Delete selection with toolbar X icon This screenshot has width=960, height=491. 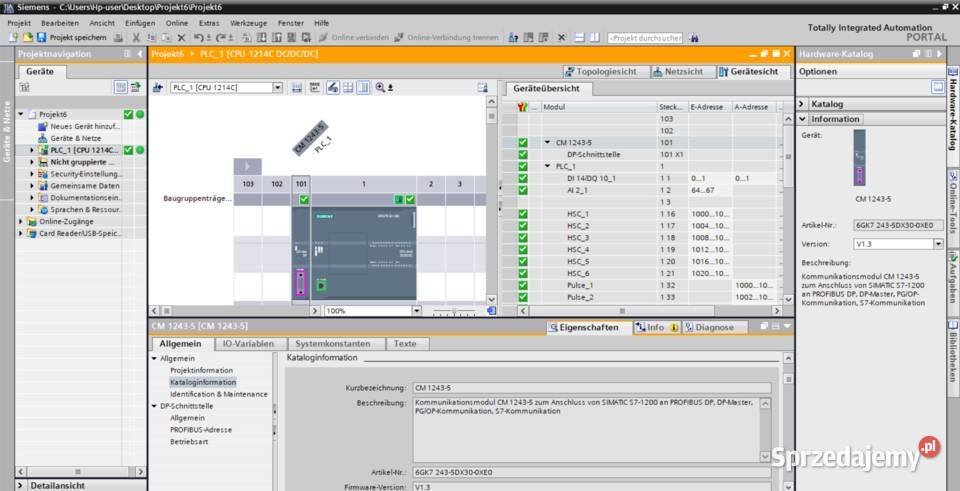[x=181, y=37]
